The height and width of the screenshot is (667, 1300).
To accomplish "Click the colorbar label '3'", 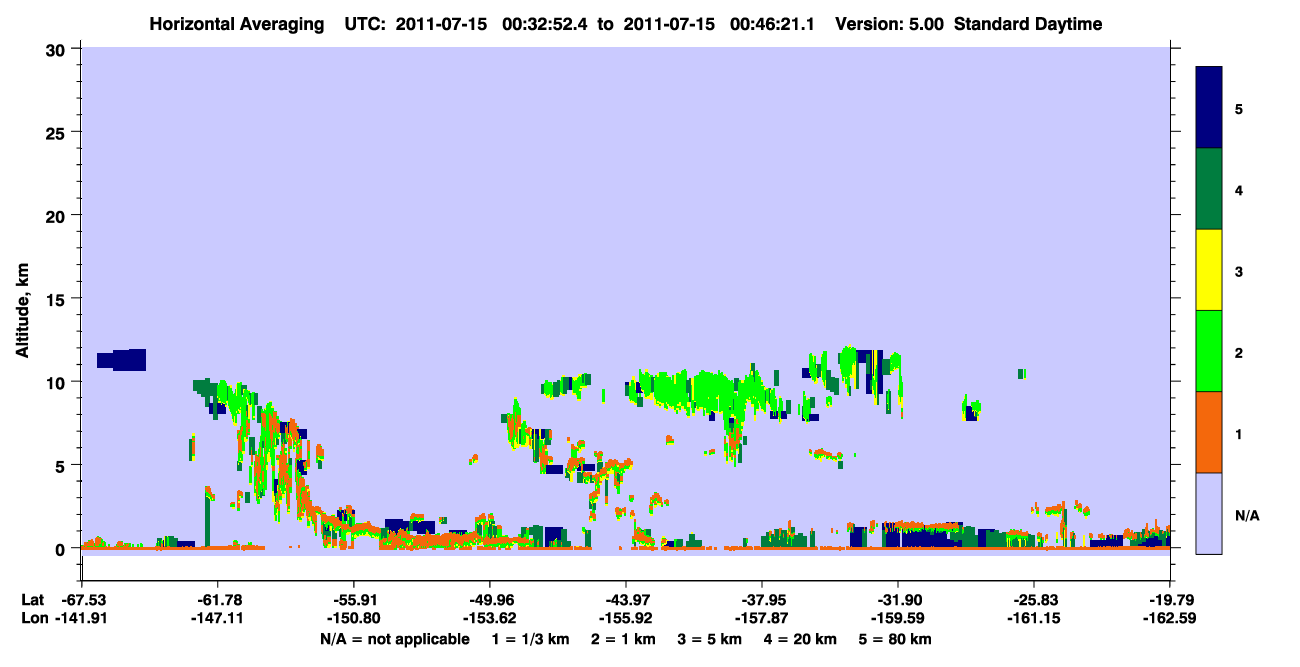I will point(1238,272).
